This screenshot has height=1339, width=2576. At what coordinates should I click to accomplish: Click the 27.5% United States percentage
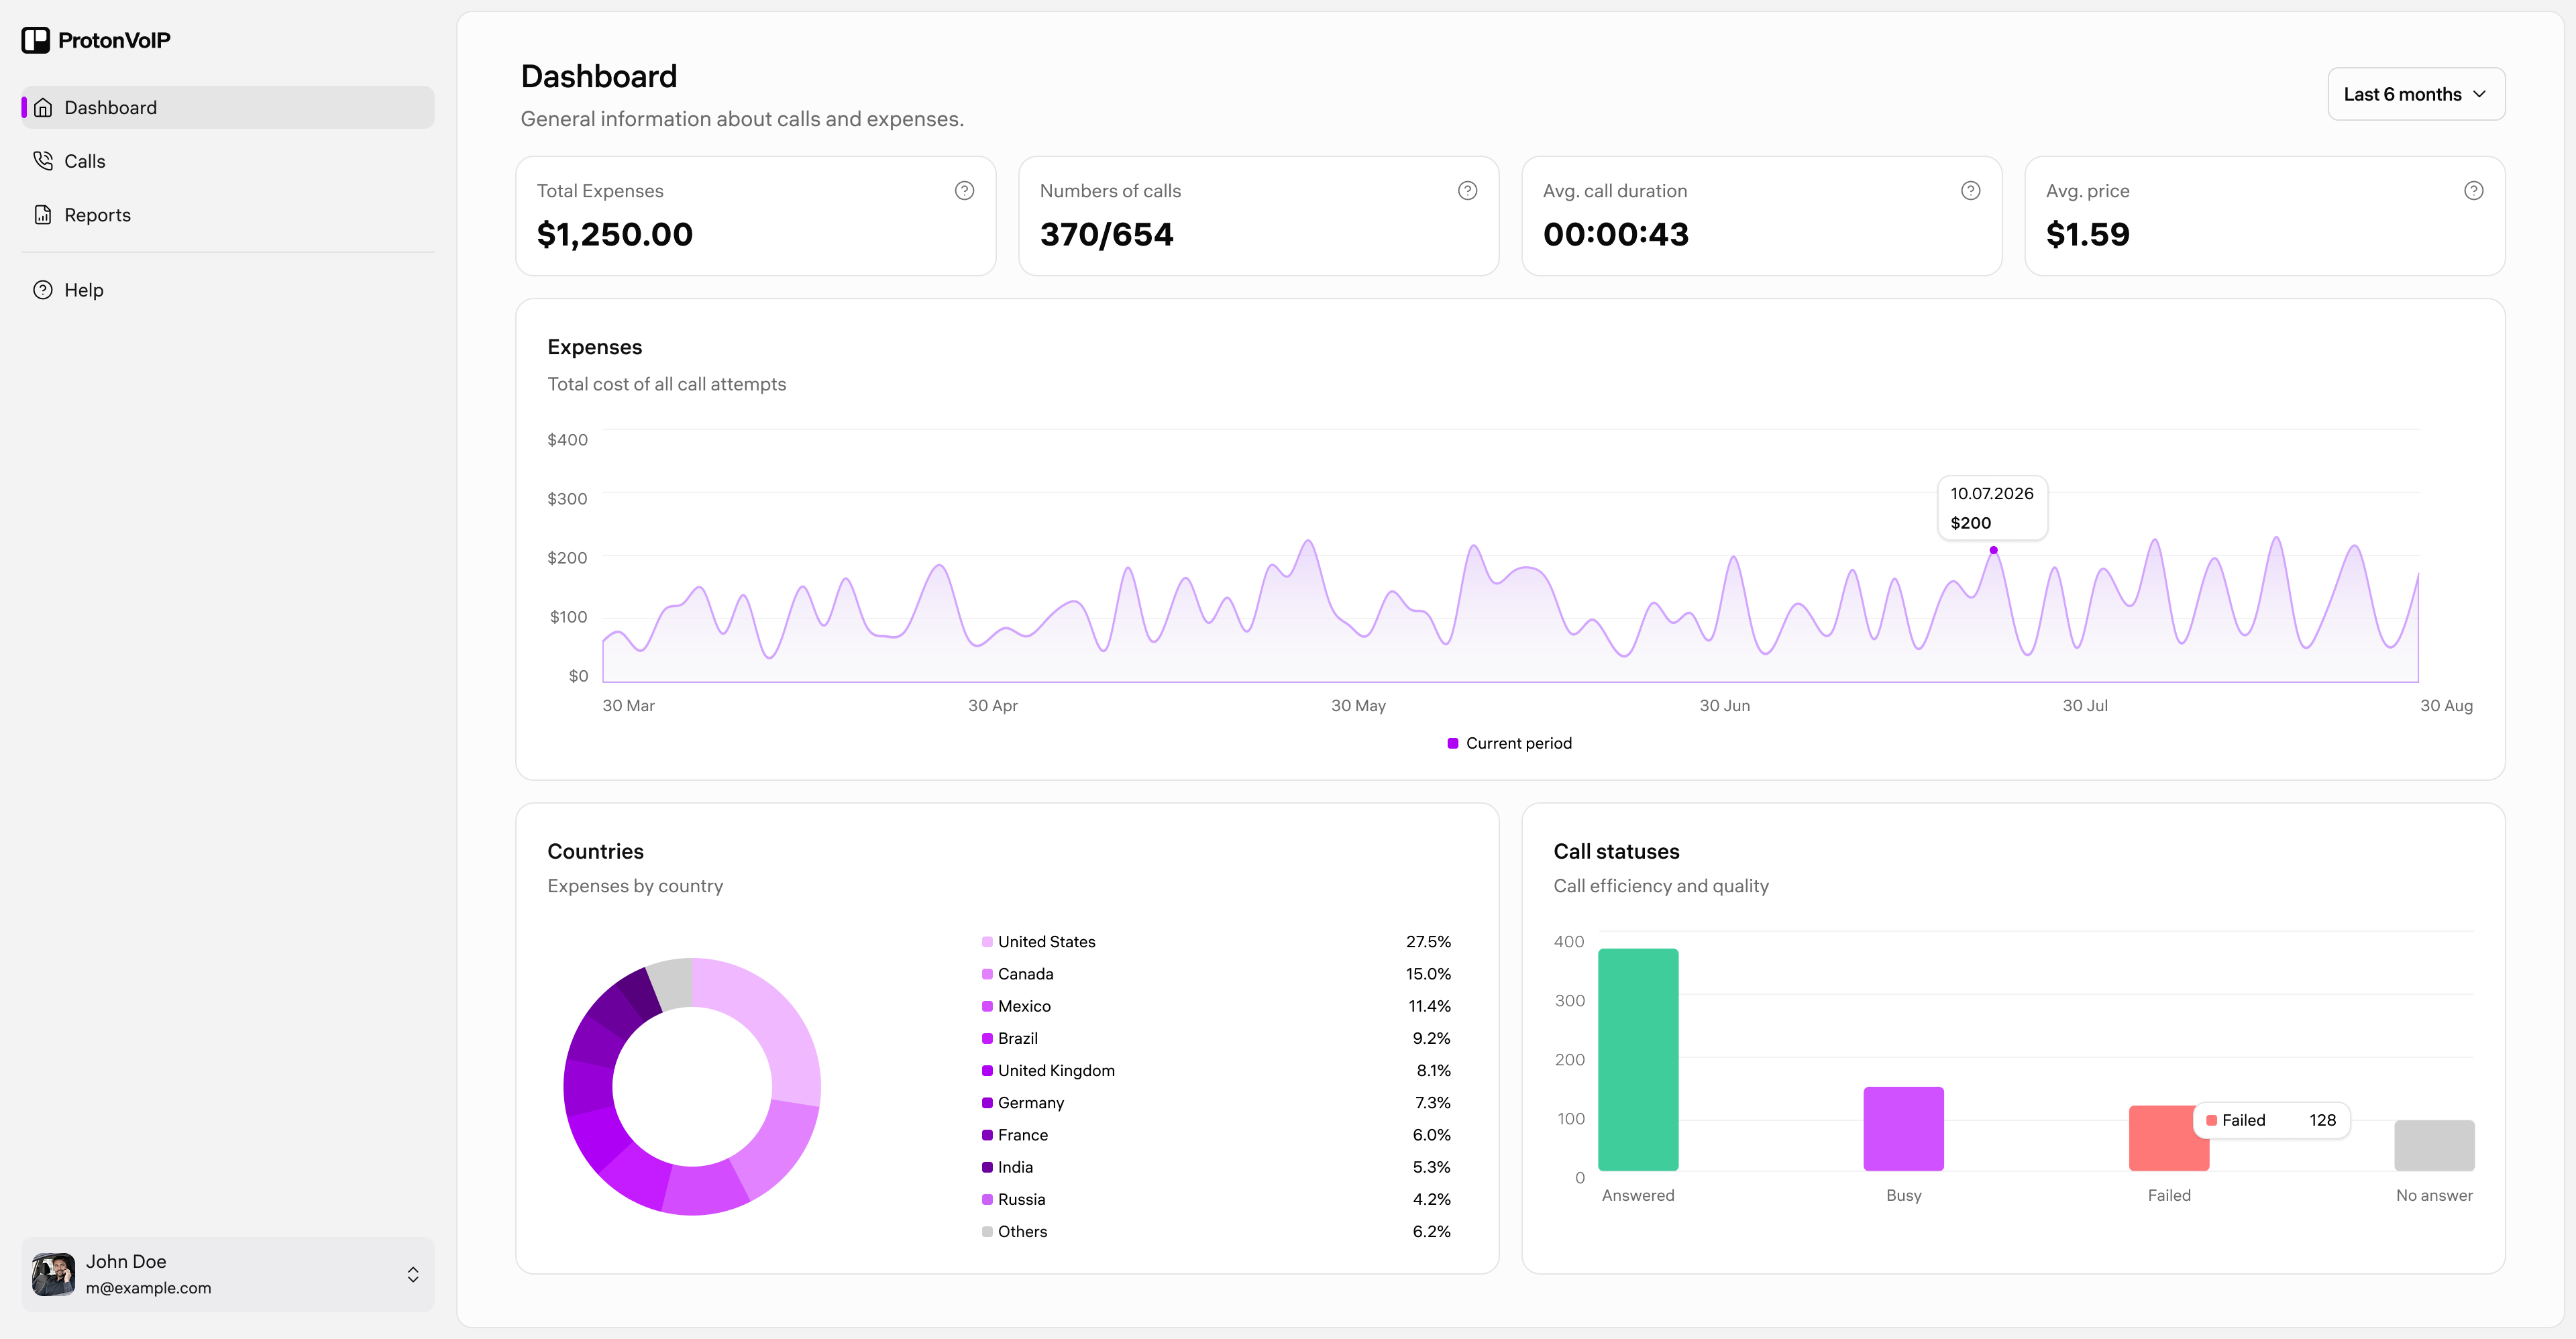click(1428, 942)
